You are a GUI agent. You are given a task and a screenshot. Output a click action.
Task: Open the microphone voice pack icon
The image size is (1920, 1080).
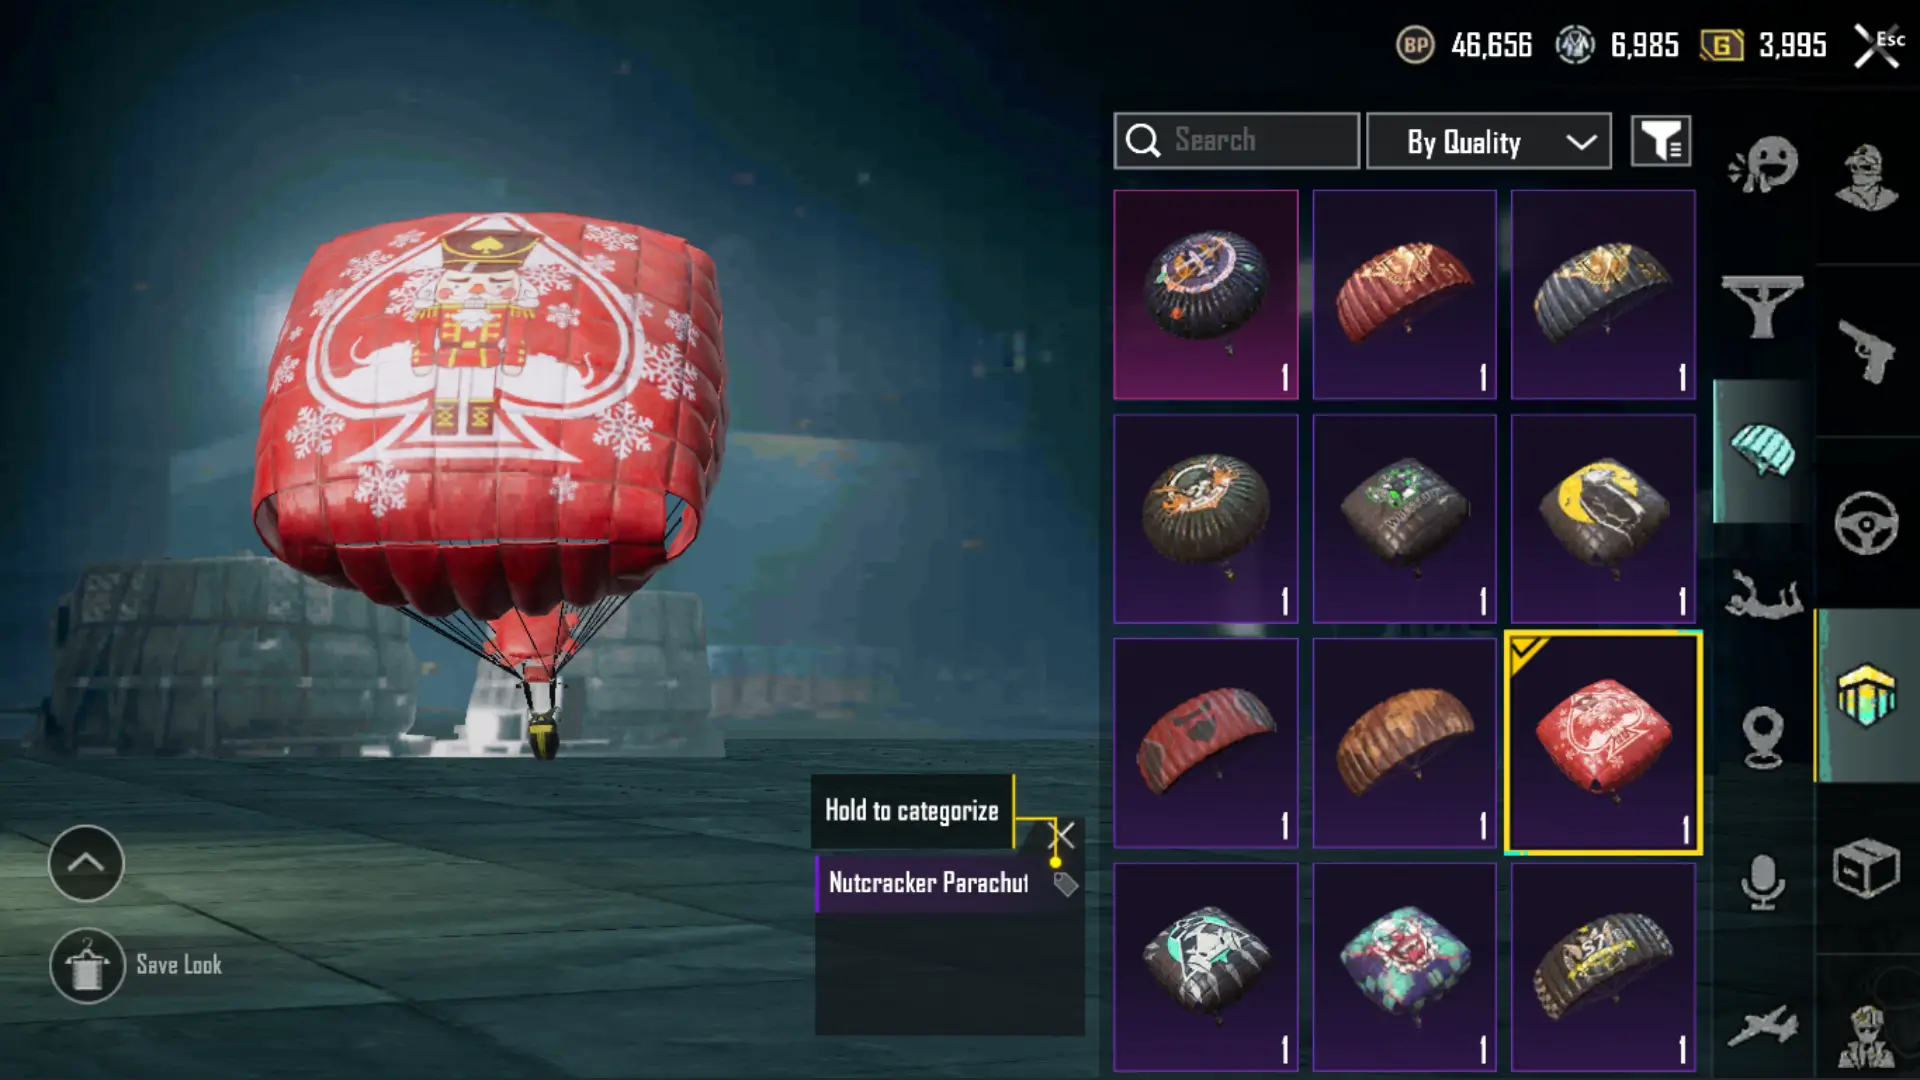1763,881
